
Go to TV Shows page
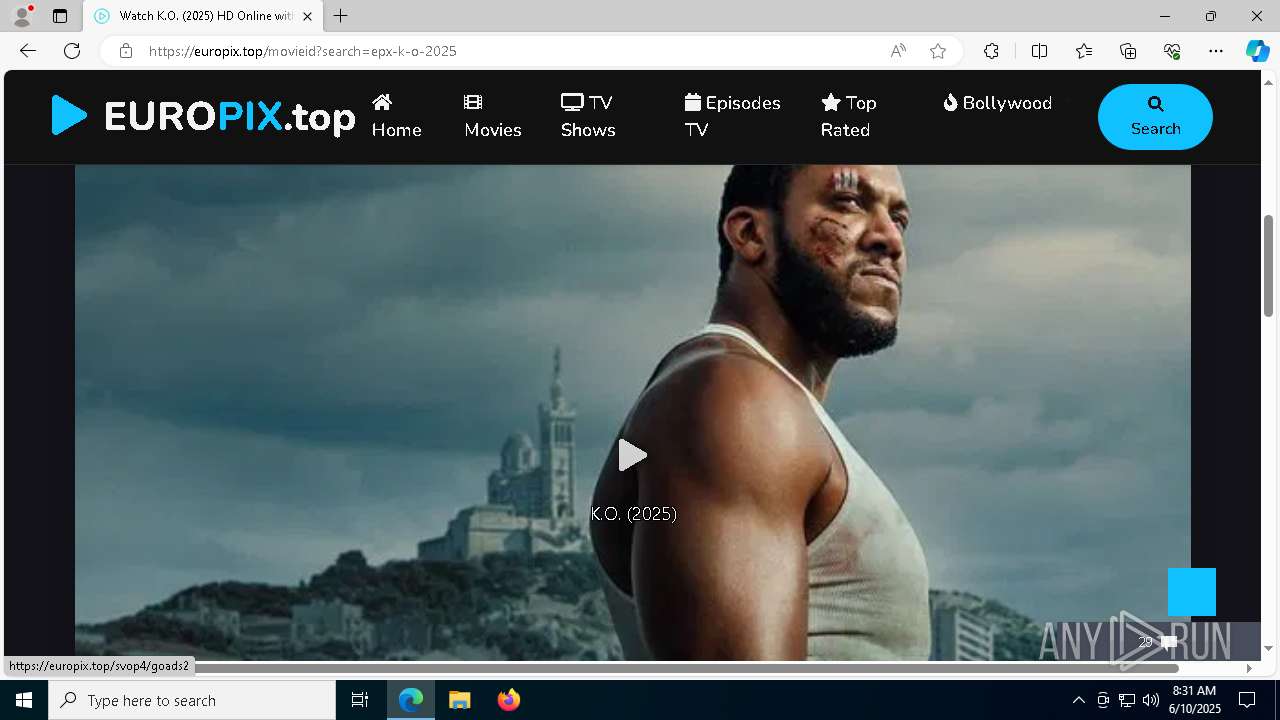click(x=588, y=116)
